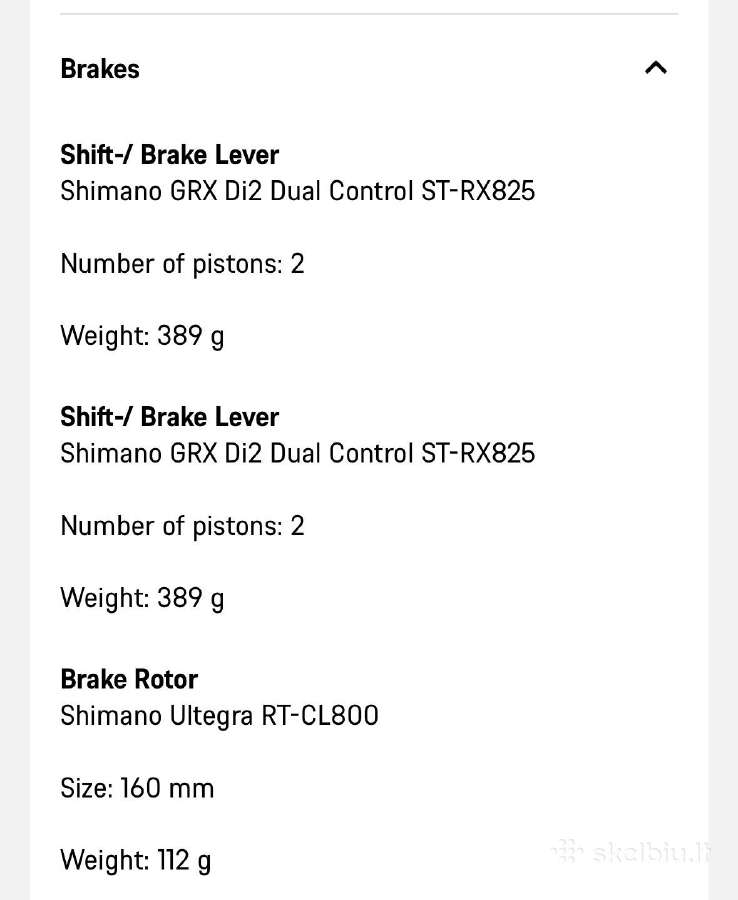Image resolution: width=738 pixels, height=900 pixels.
Task: Click second Shimano GRX Di2 ST-RX825 text
Action: [x=297, y=453]
